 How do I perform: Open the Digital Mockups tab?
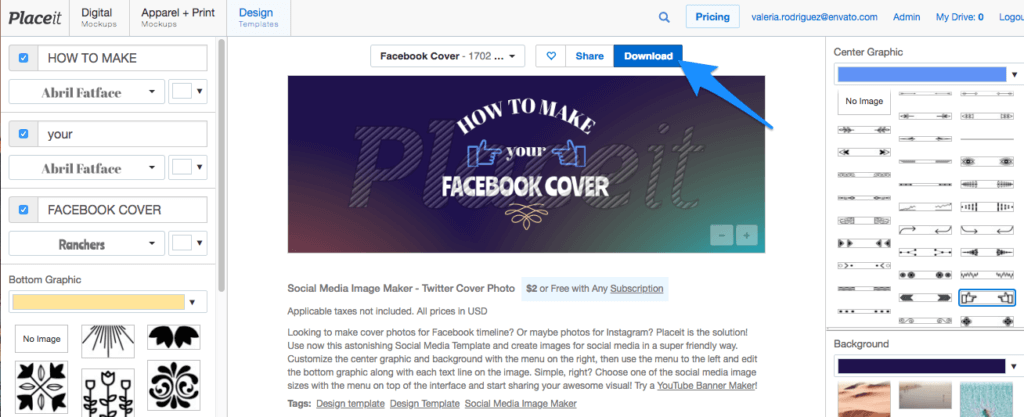click(99, 18)
